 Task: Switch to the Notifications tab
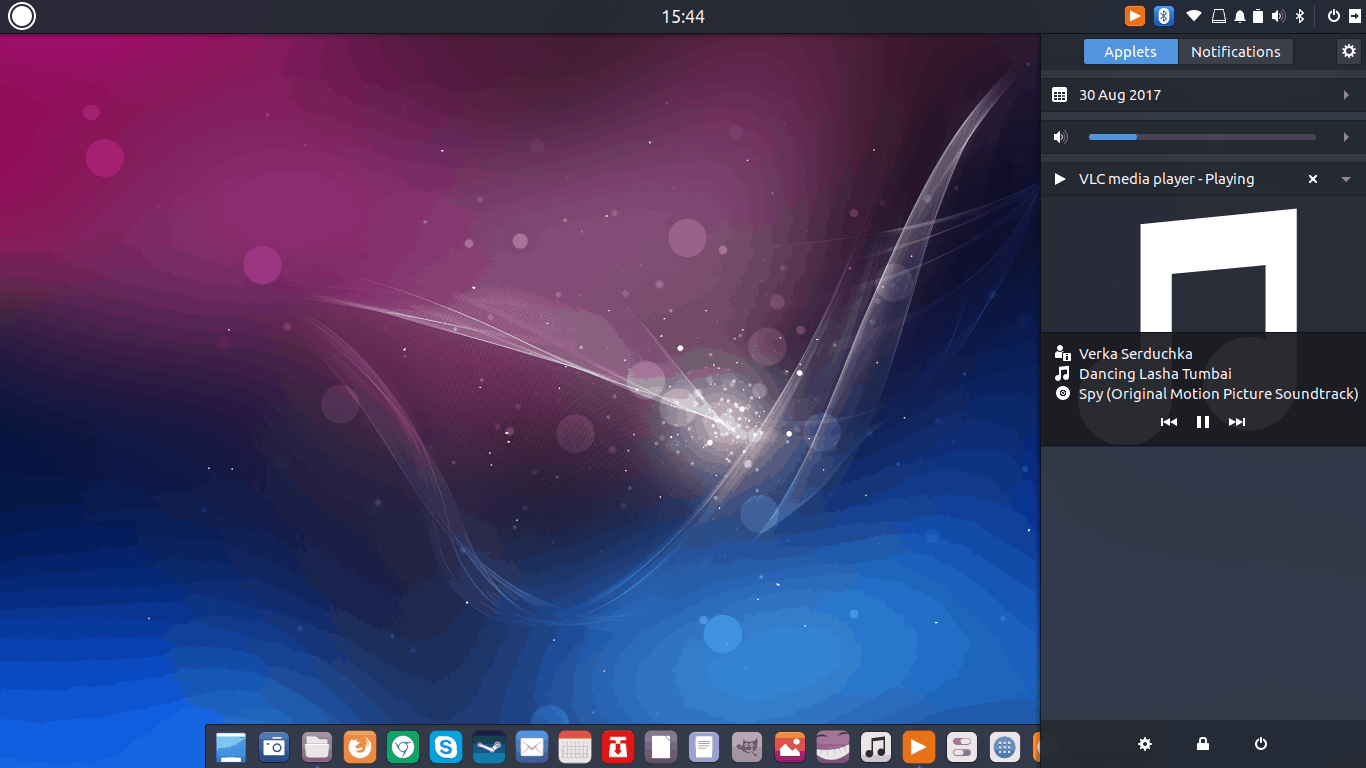coord(1235,52)
